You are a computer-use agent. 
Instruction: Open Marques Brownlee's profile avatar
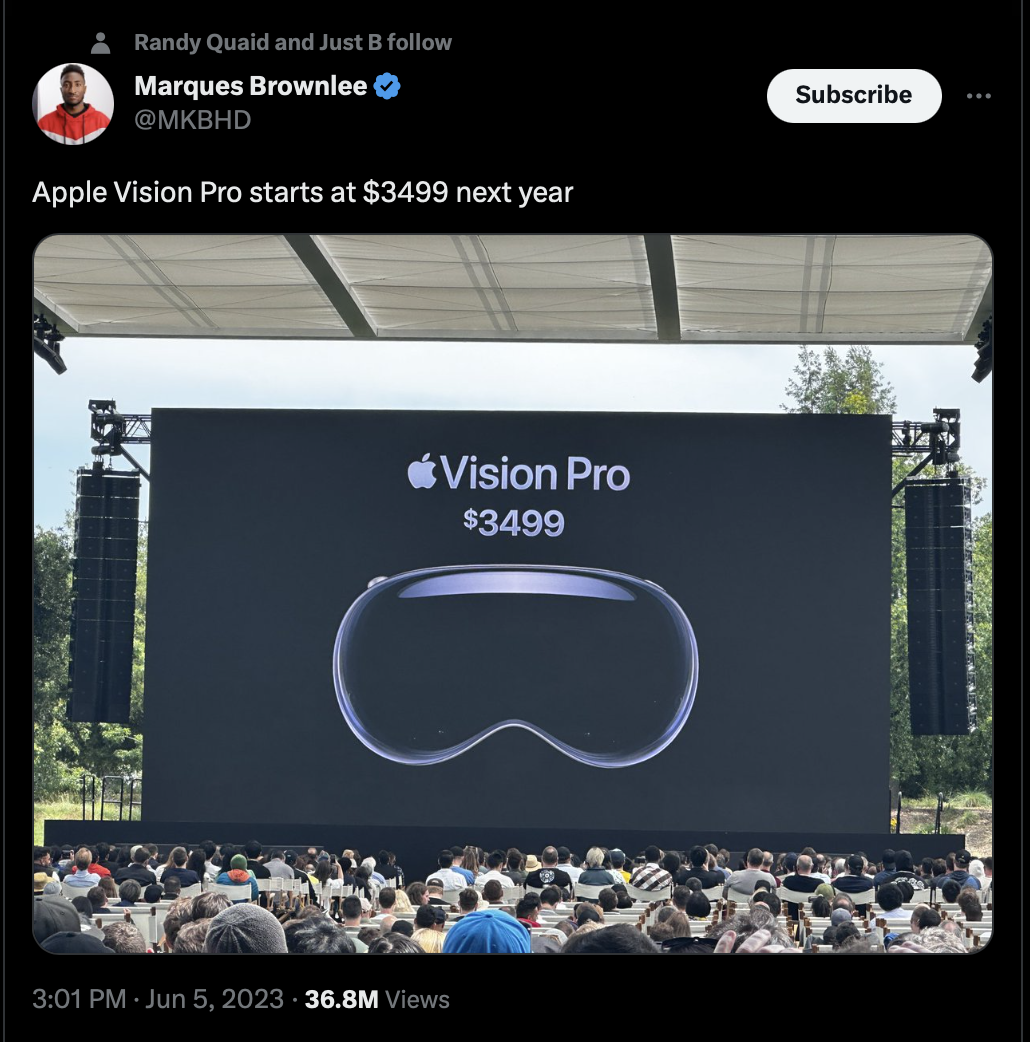(73, 103)
